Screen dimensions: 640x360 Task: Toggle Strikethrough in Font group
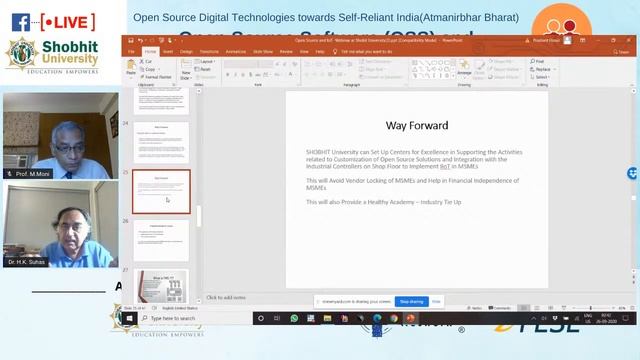258,74
